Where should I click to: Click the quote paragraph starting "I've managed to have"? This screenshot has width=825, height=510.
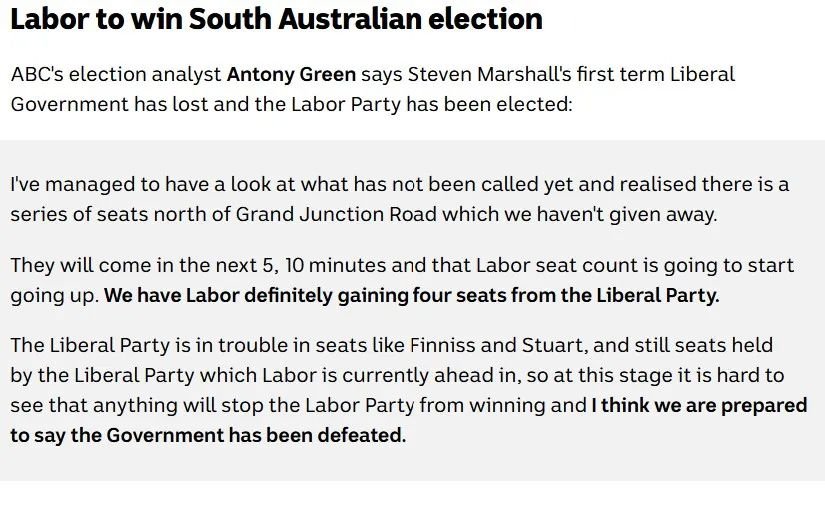click(x=400, y=199)
